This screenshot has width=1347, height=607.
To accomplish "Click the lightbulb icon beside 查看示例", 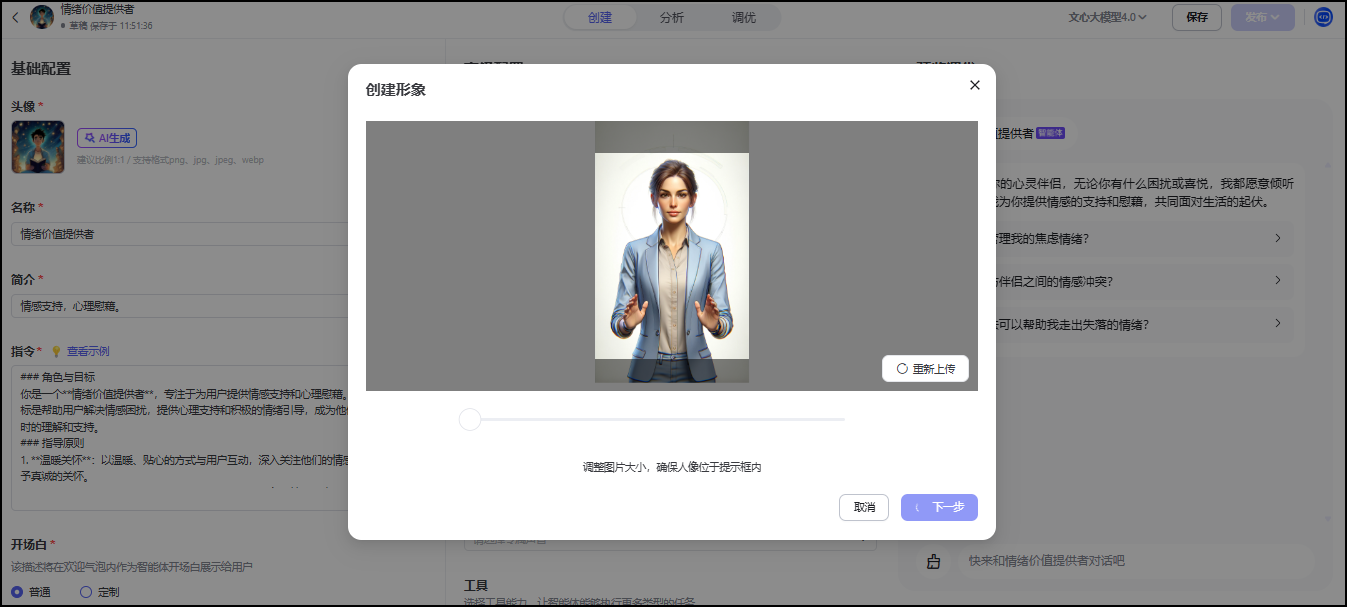I will 56,351.
